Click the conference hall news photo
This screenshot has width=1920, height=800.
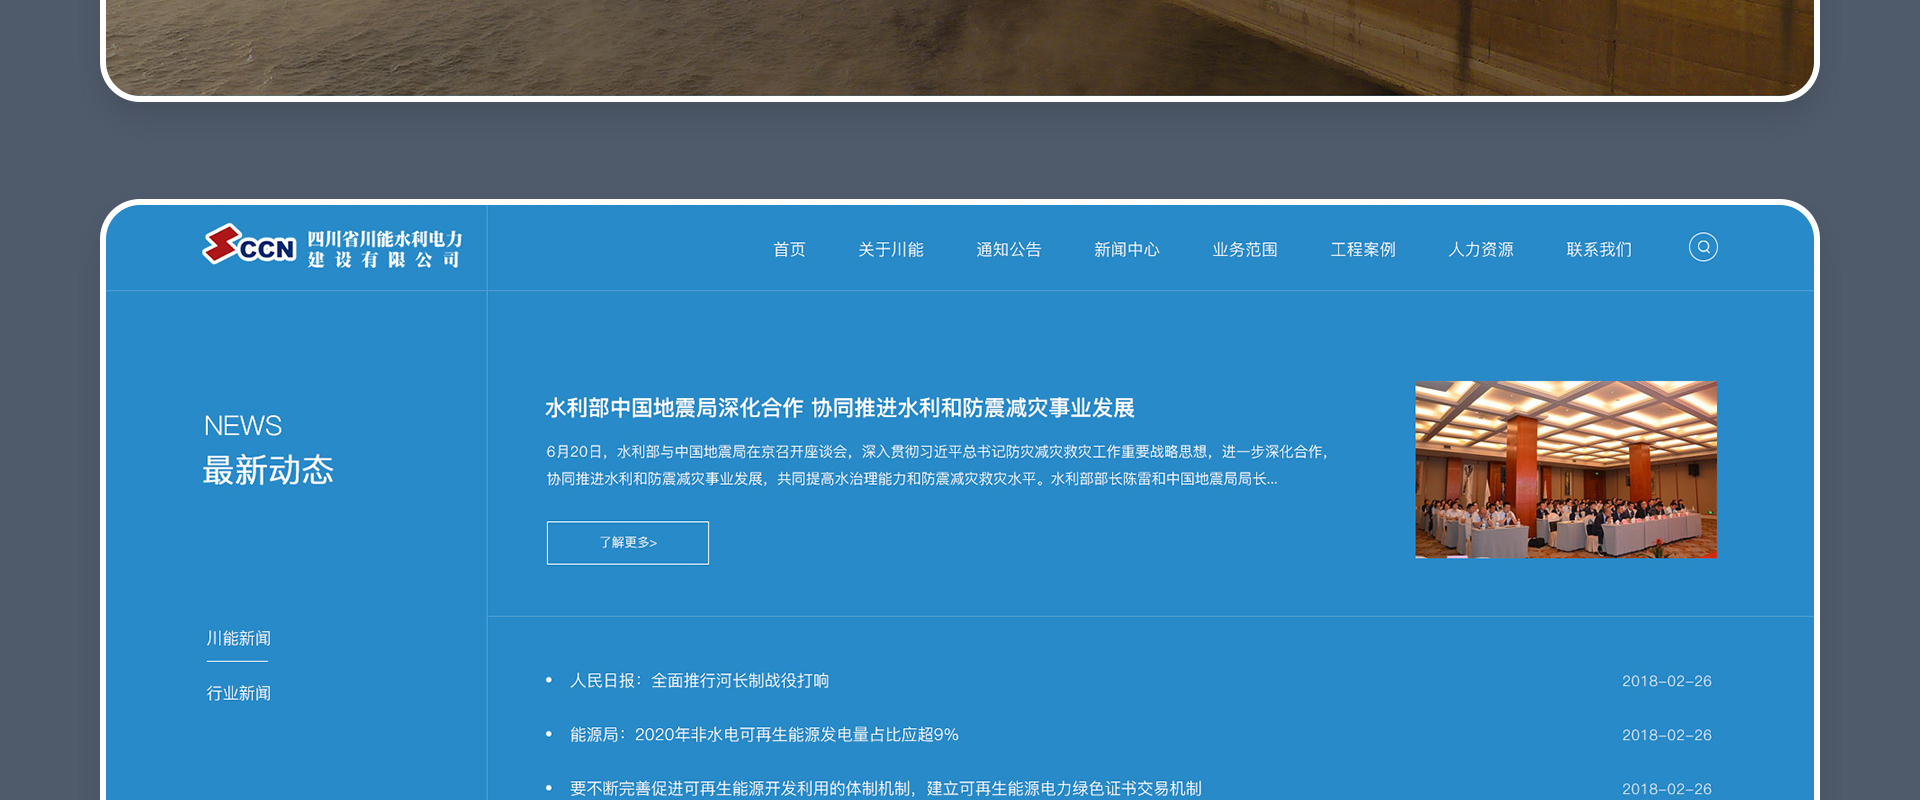coord(1565,469)
